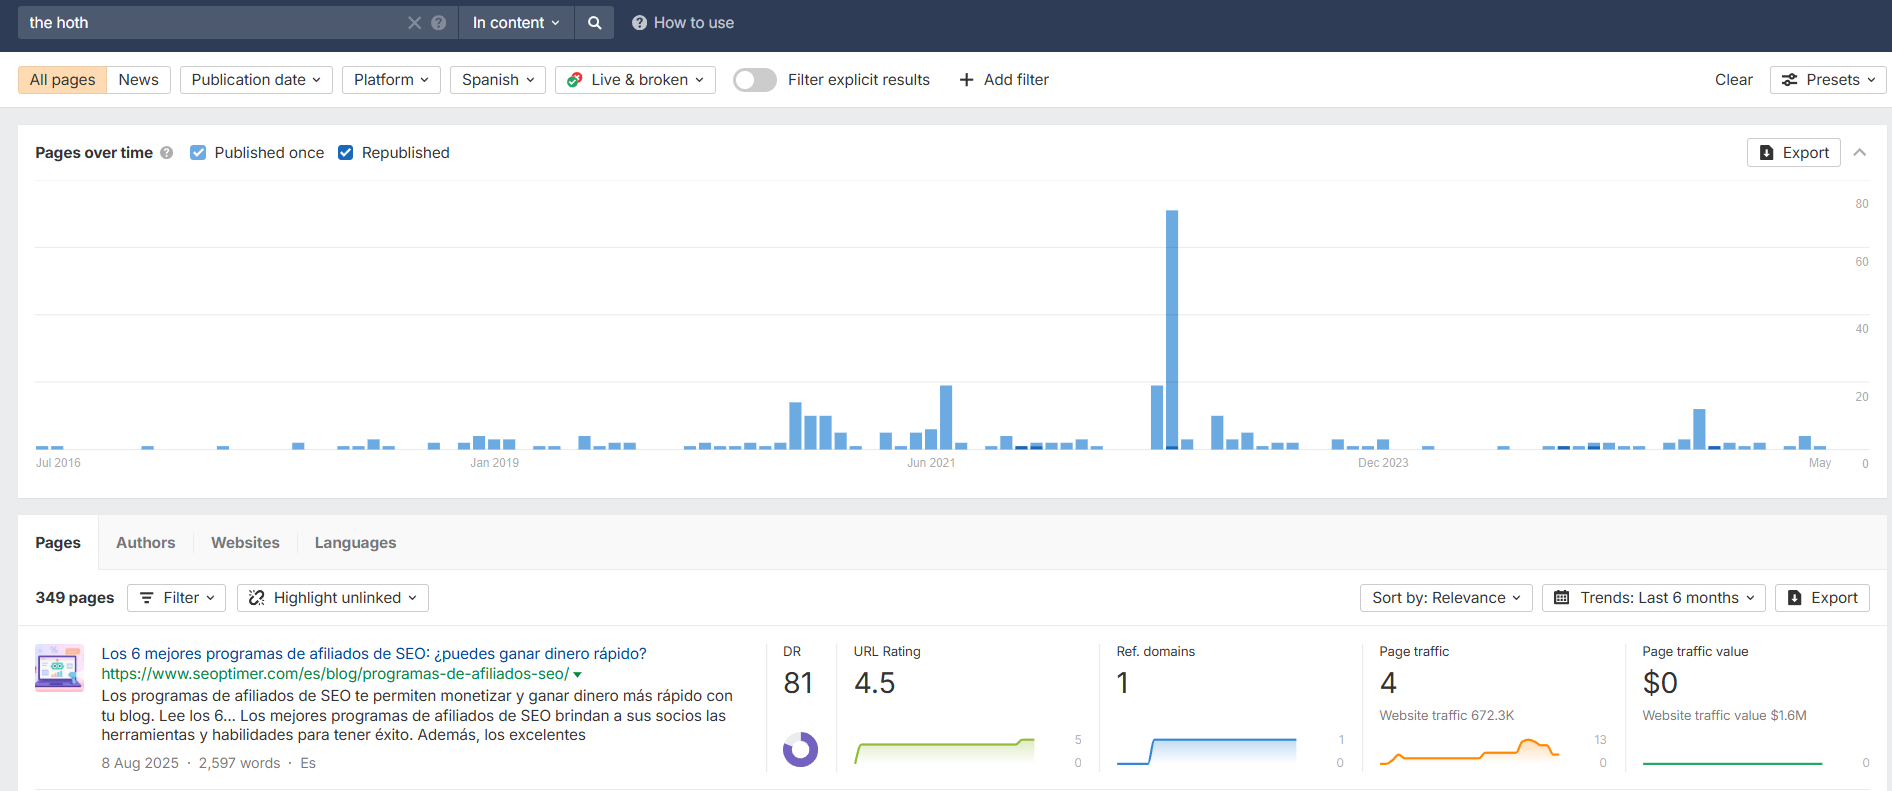Click the DR donut chart icon

tap(800, 749)
